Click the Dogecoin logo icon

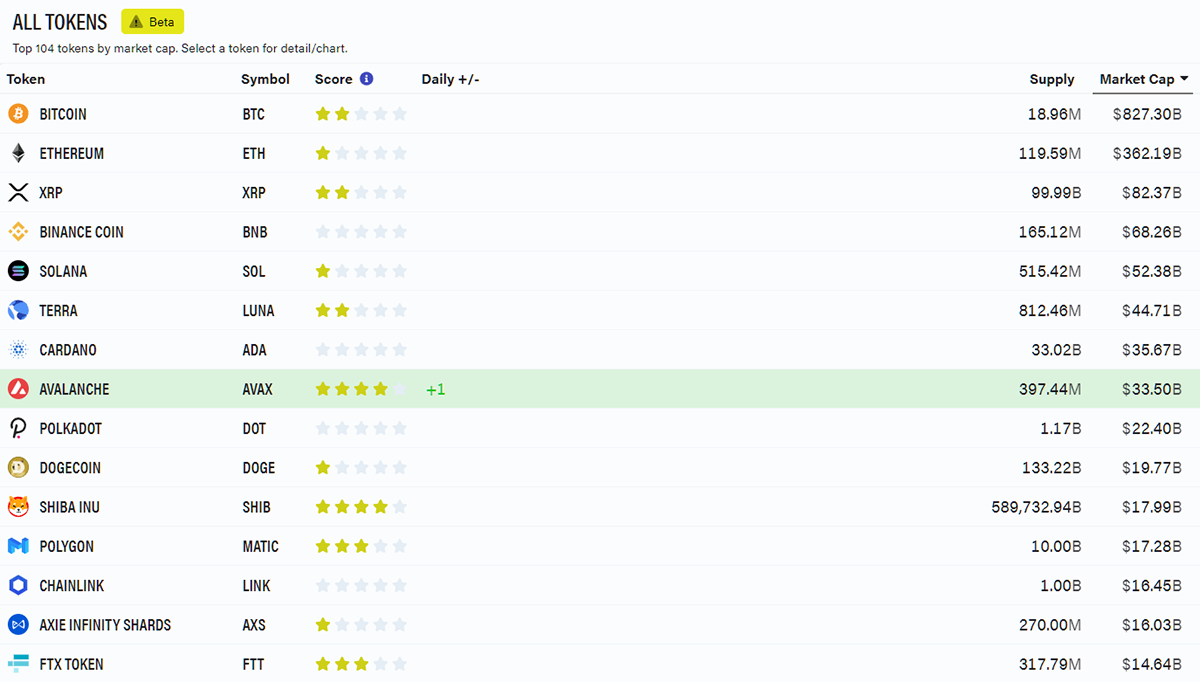(x=18, y=468)
